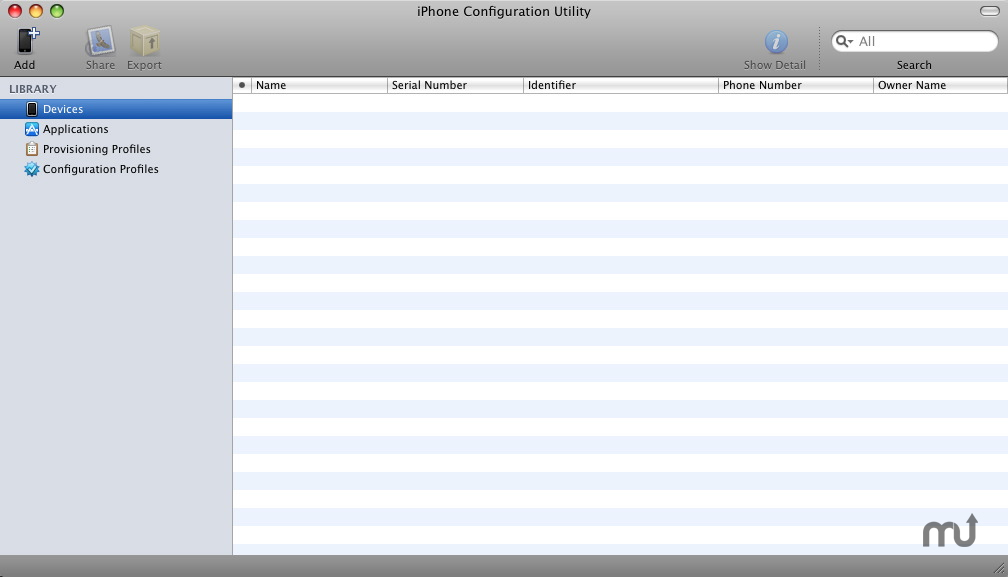This screenshot has width=1008, height=577.
Task: Sort by the Serial Number column header
Action: [456, 85]
